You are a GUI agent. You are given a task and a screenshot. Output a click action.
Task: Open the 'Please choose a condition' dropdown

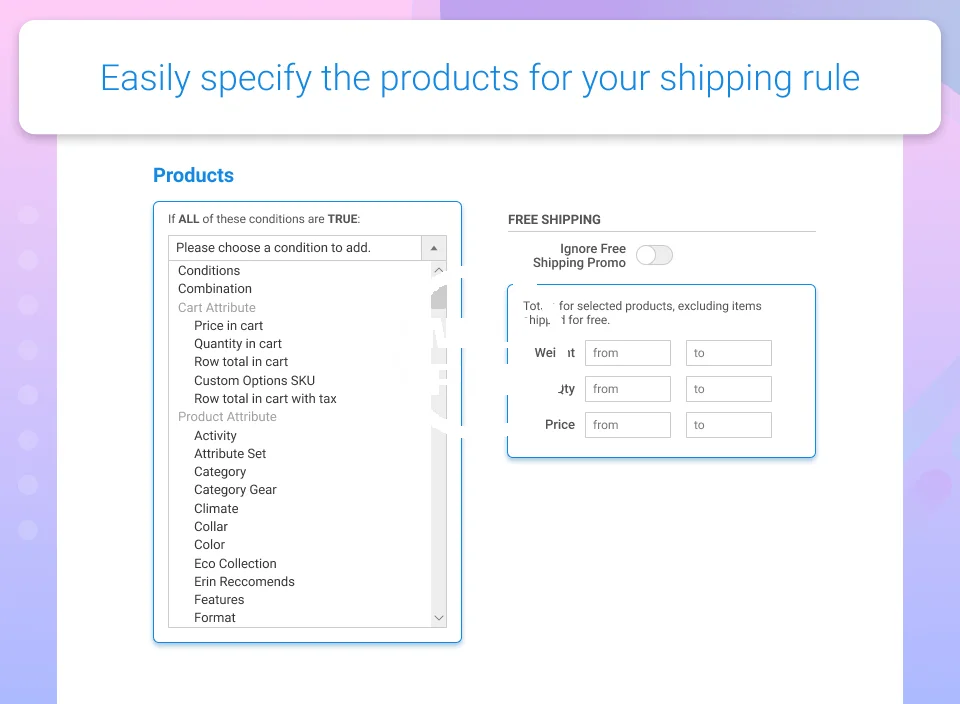click(307, 248)
